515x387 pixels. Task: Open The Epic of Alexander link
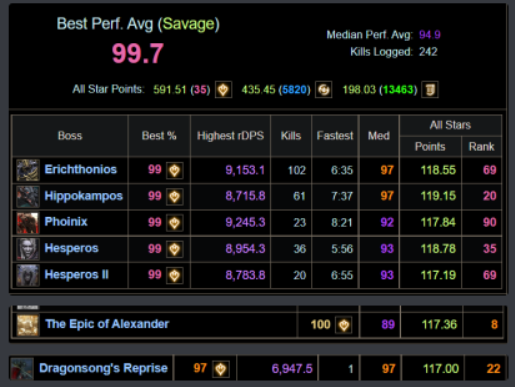pos(107,324)
